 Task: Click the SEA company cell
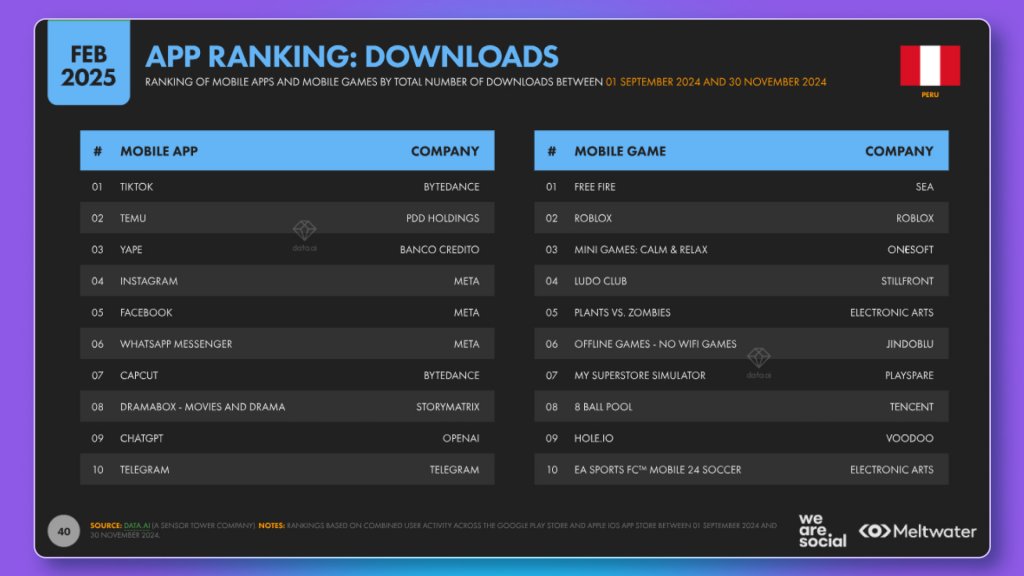pos(924,187)
